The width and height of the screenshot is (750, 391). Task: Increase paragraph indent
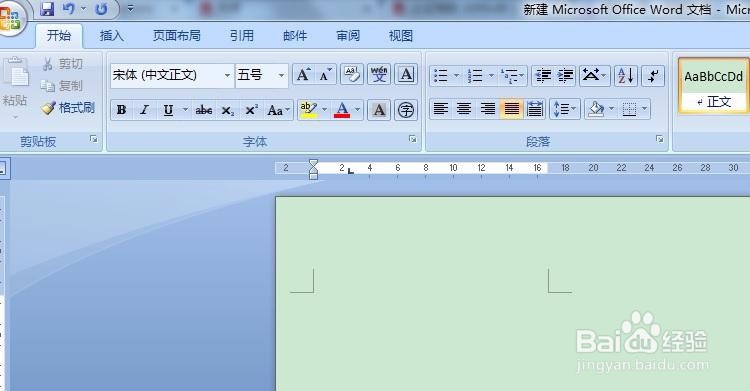point(565,76)
